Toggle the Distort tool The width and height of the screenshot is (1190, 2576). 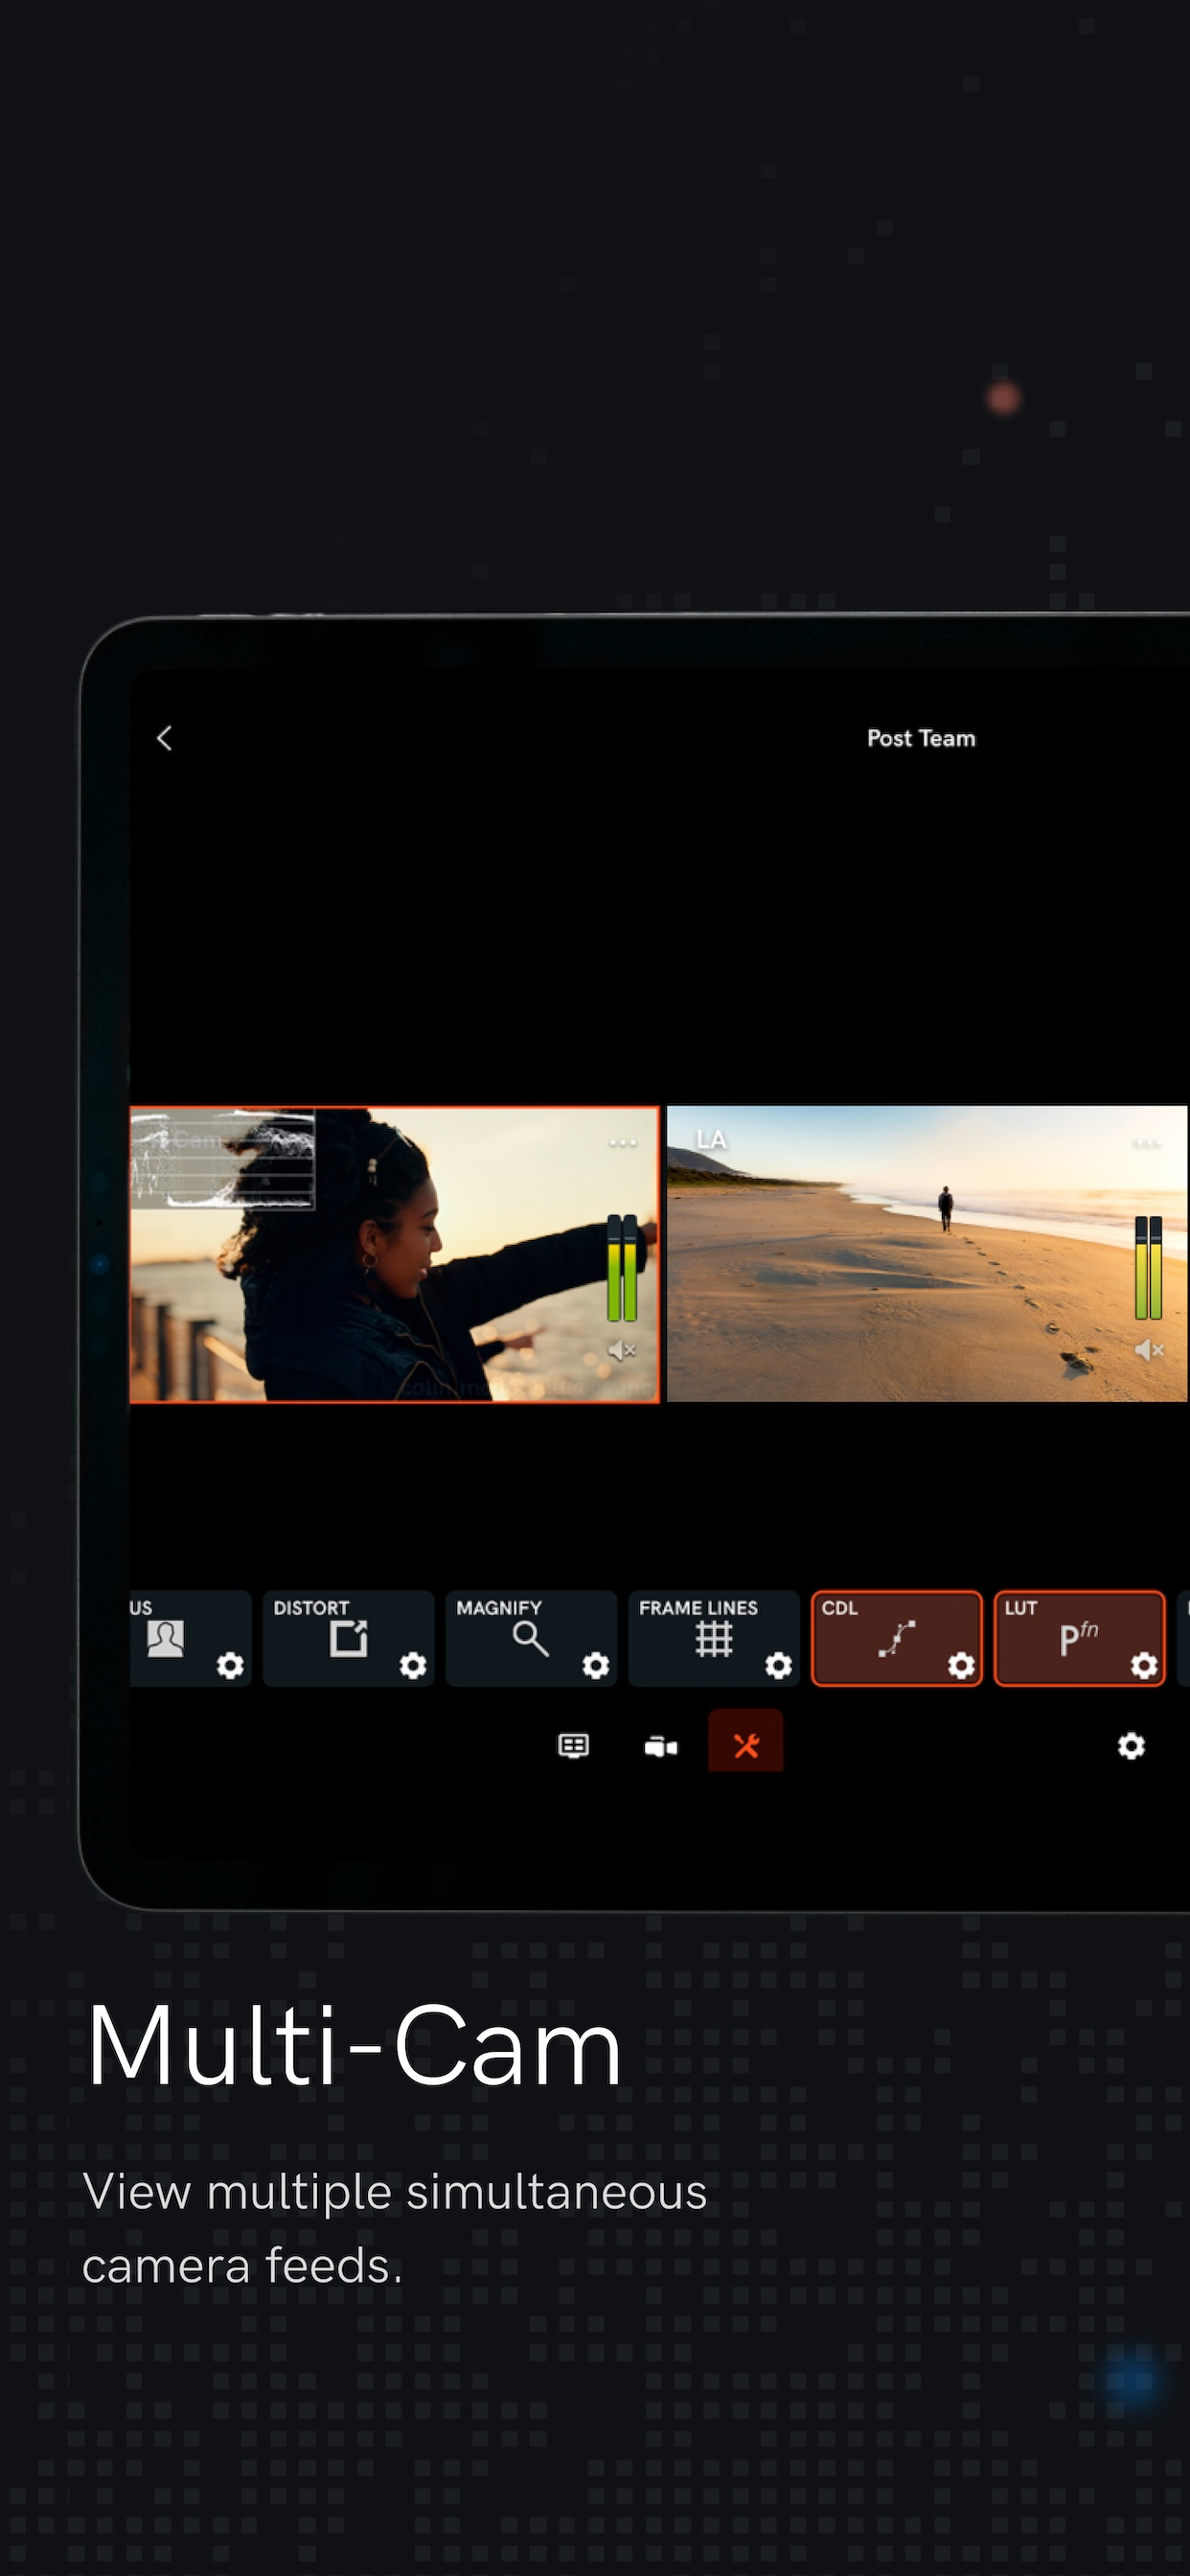(348, 1638)
